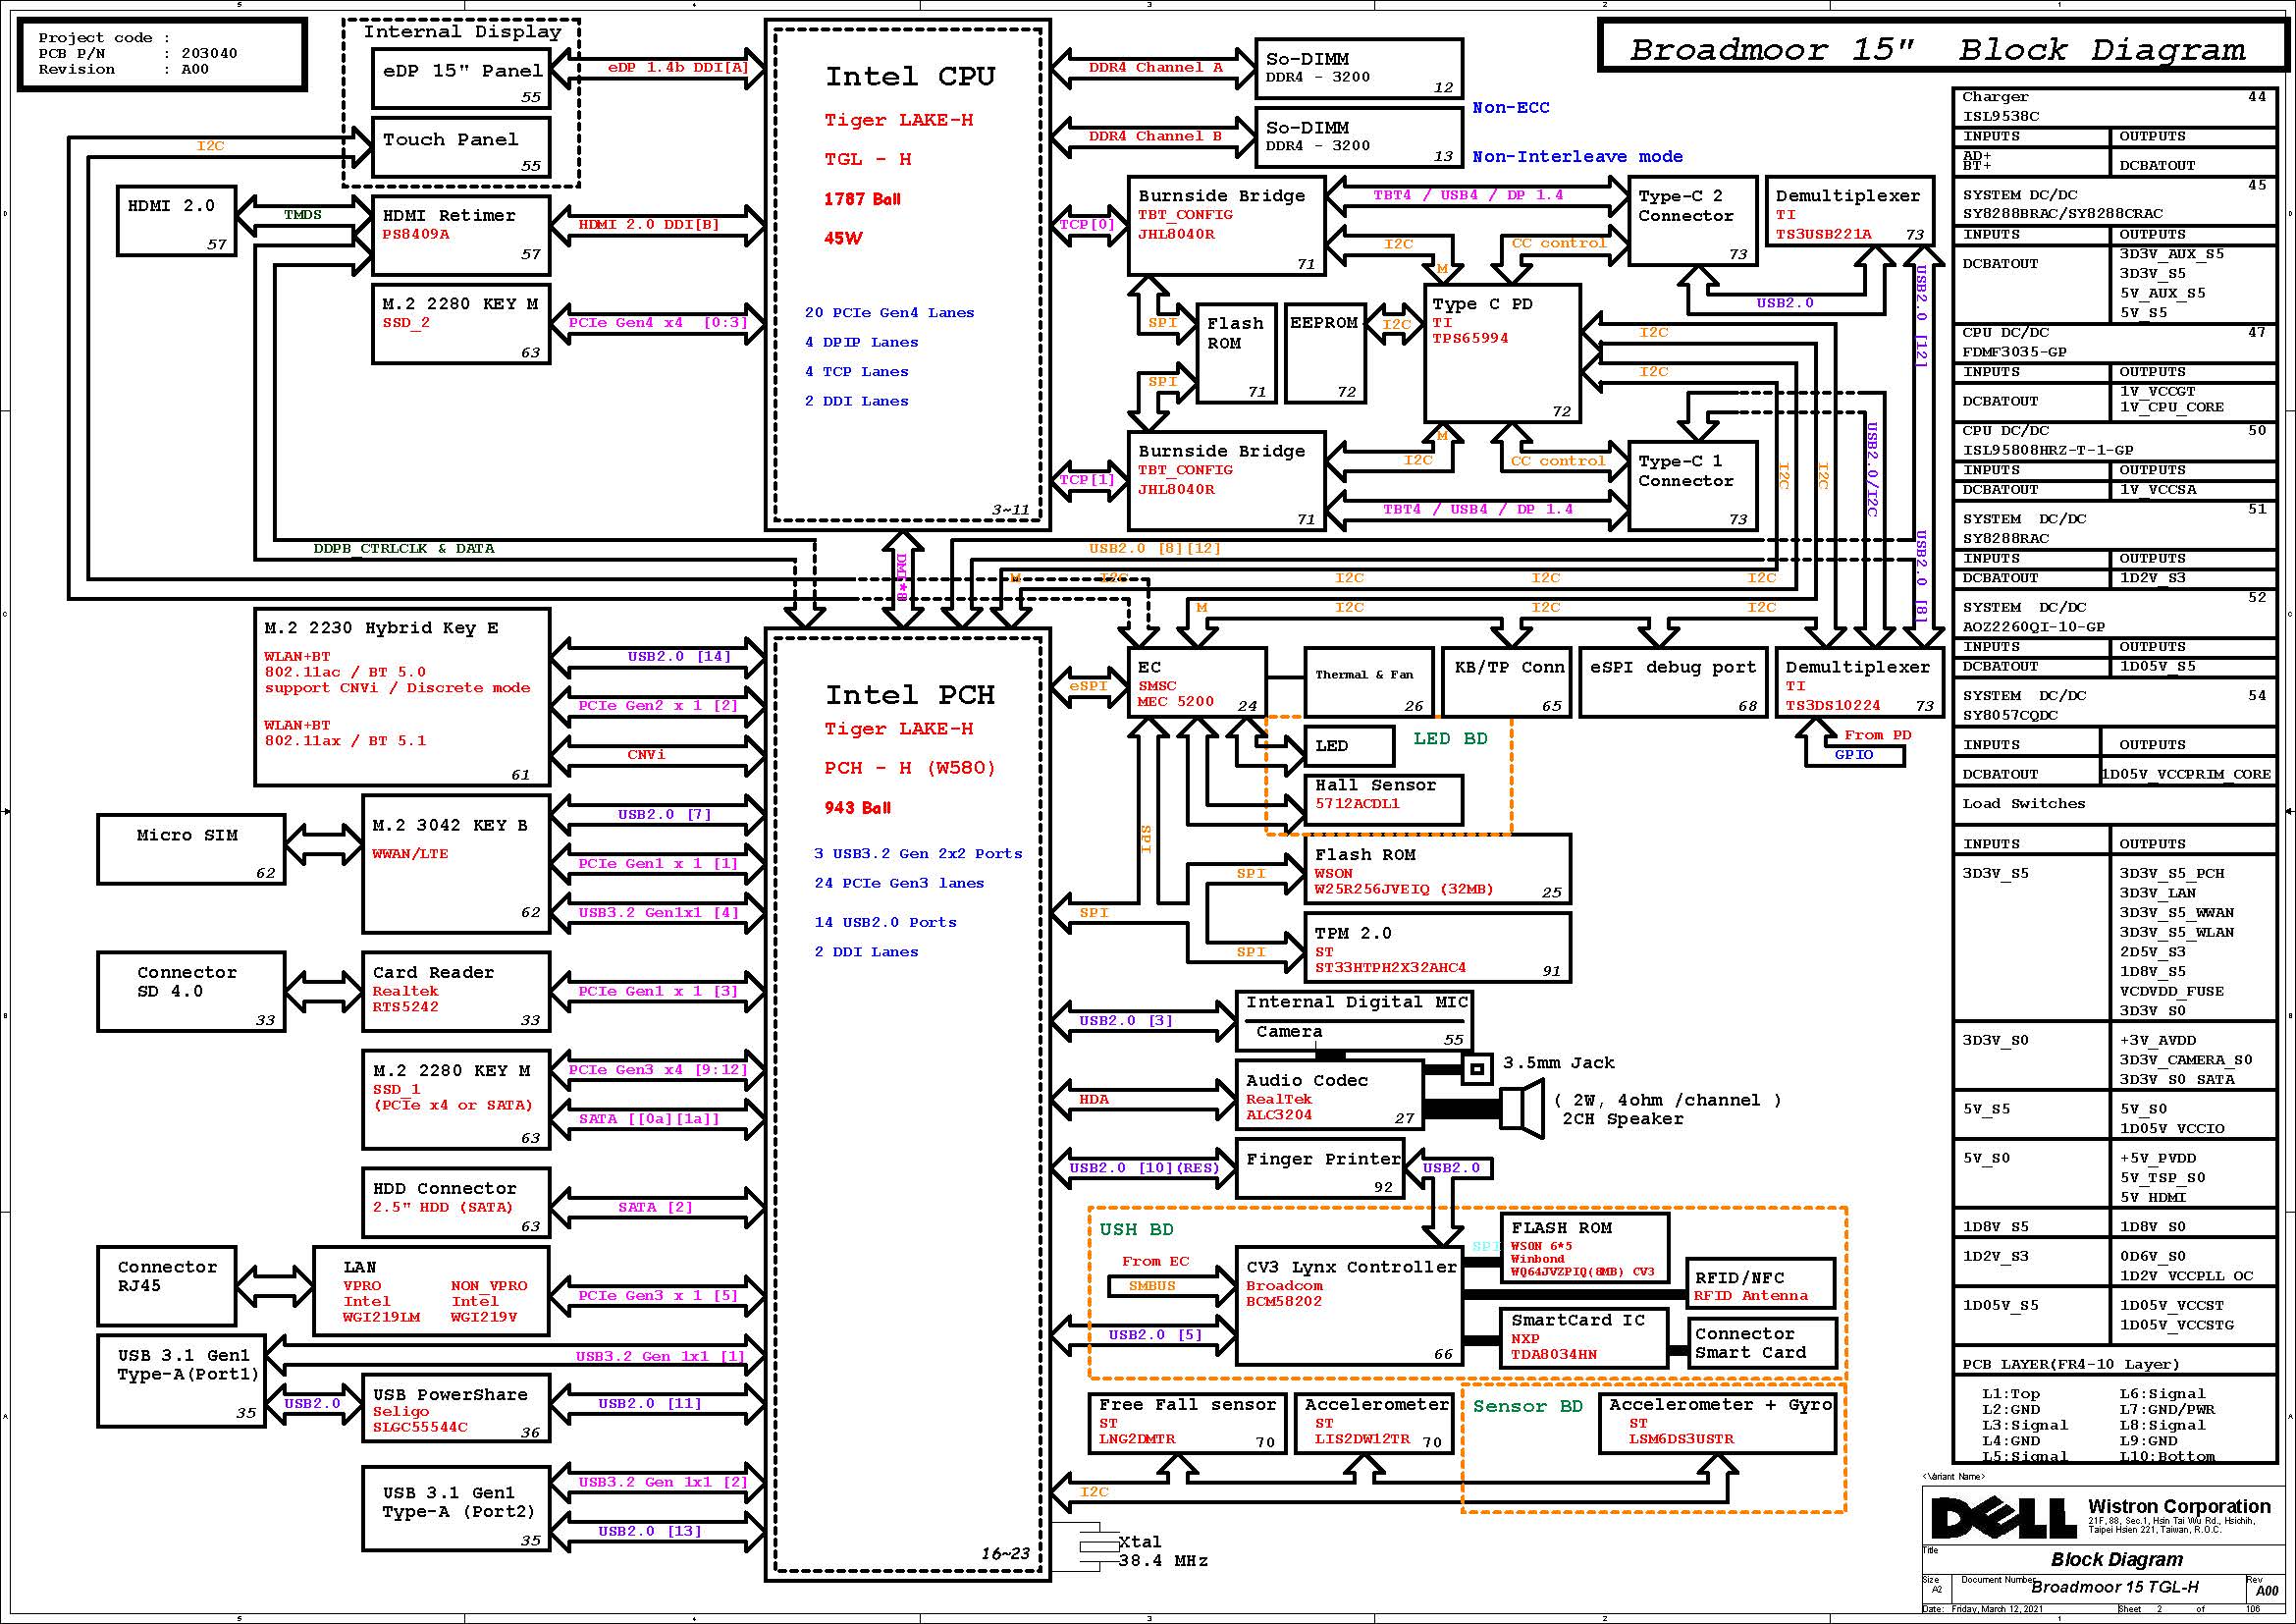
Task: Click the CV3 Lynx Controller block
Action: tap(1349, 1305)
